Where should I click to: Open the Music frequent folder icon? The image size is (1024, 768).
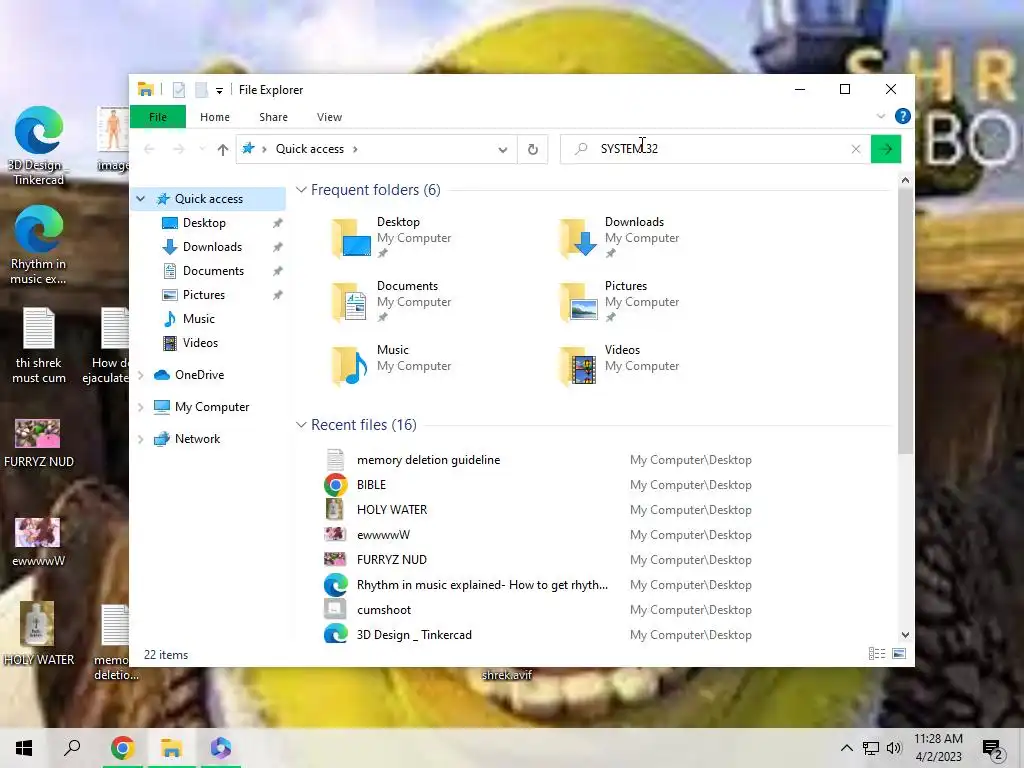tap(351, 366)
